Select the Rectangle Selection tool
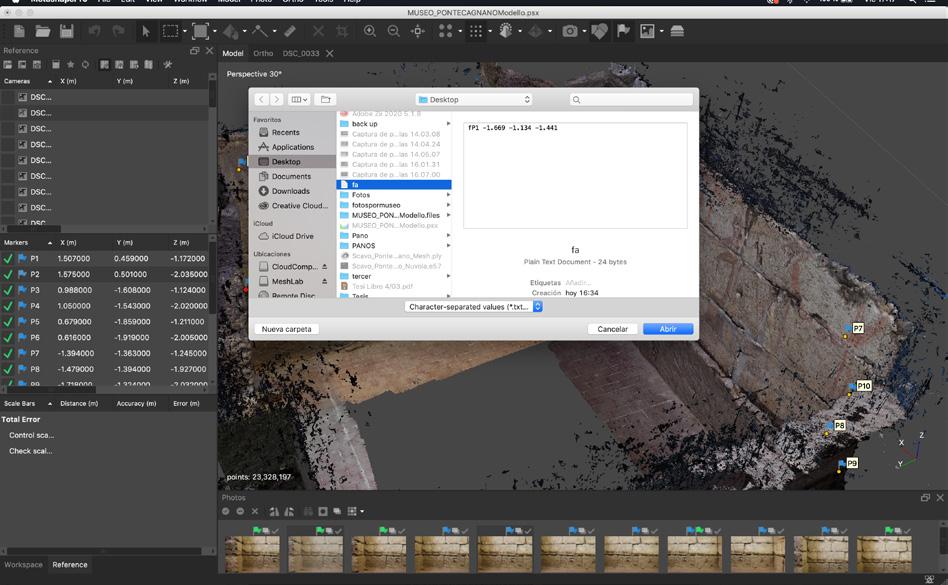Viewport: 948px width, 585px height. pos(170,31)
